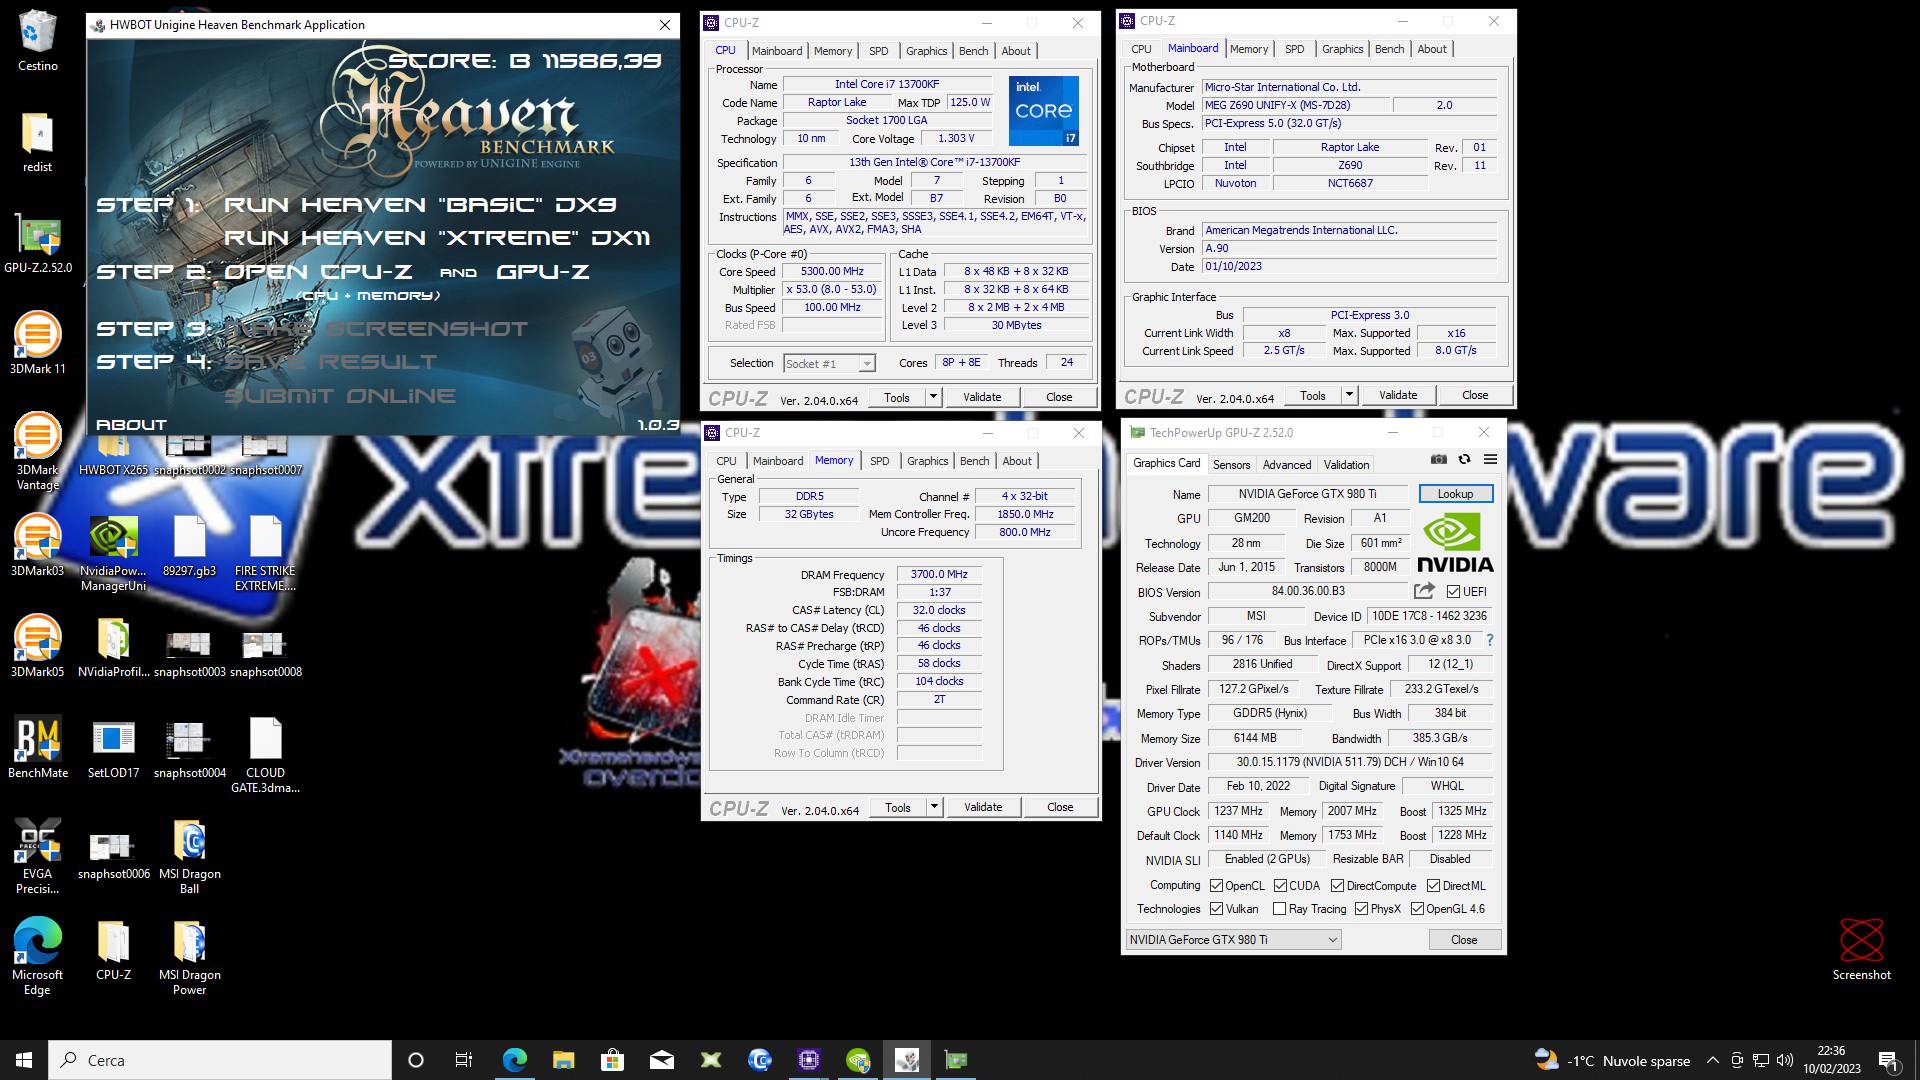Open MSI Dragon Ball folder

pyautogui.click(x=189, y=855)
